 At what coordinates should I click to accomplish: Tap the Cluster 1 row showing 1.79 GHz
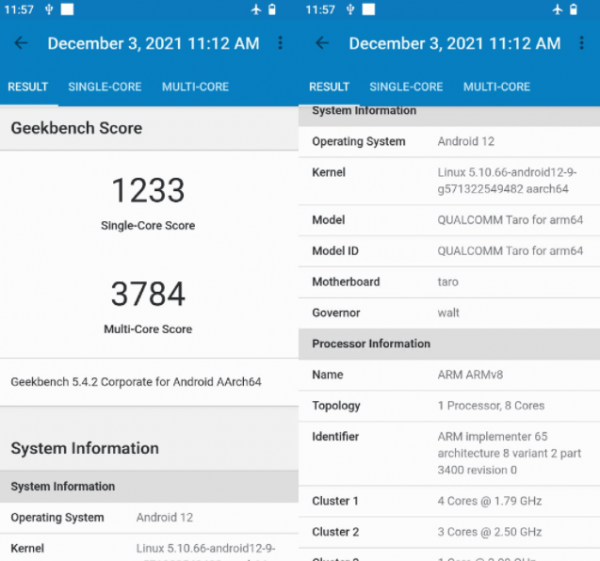pyautogui.click(x=449, y=501)
